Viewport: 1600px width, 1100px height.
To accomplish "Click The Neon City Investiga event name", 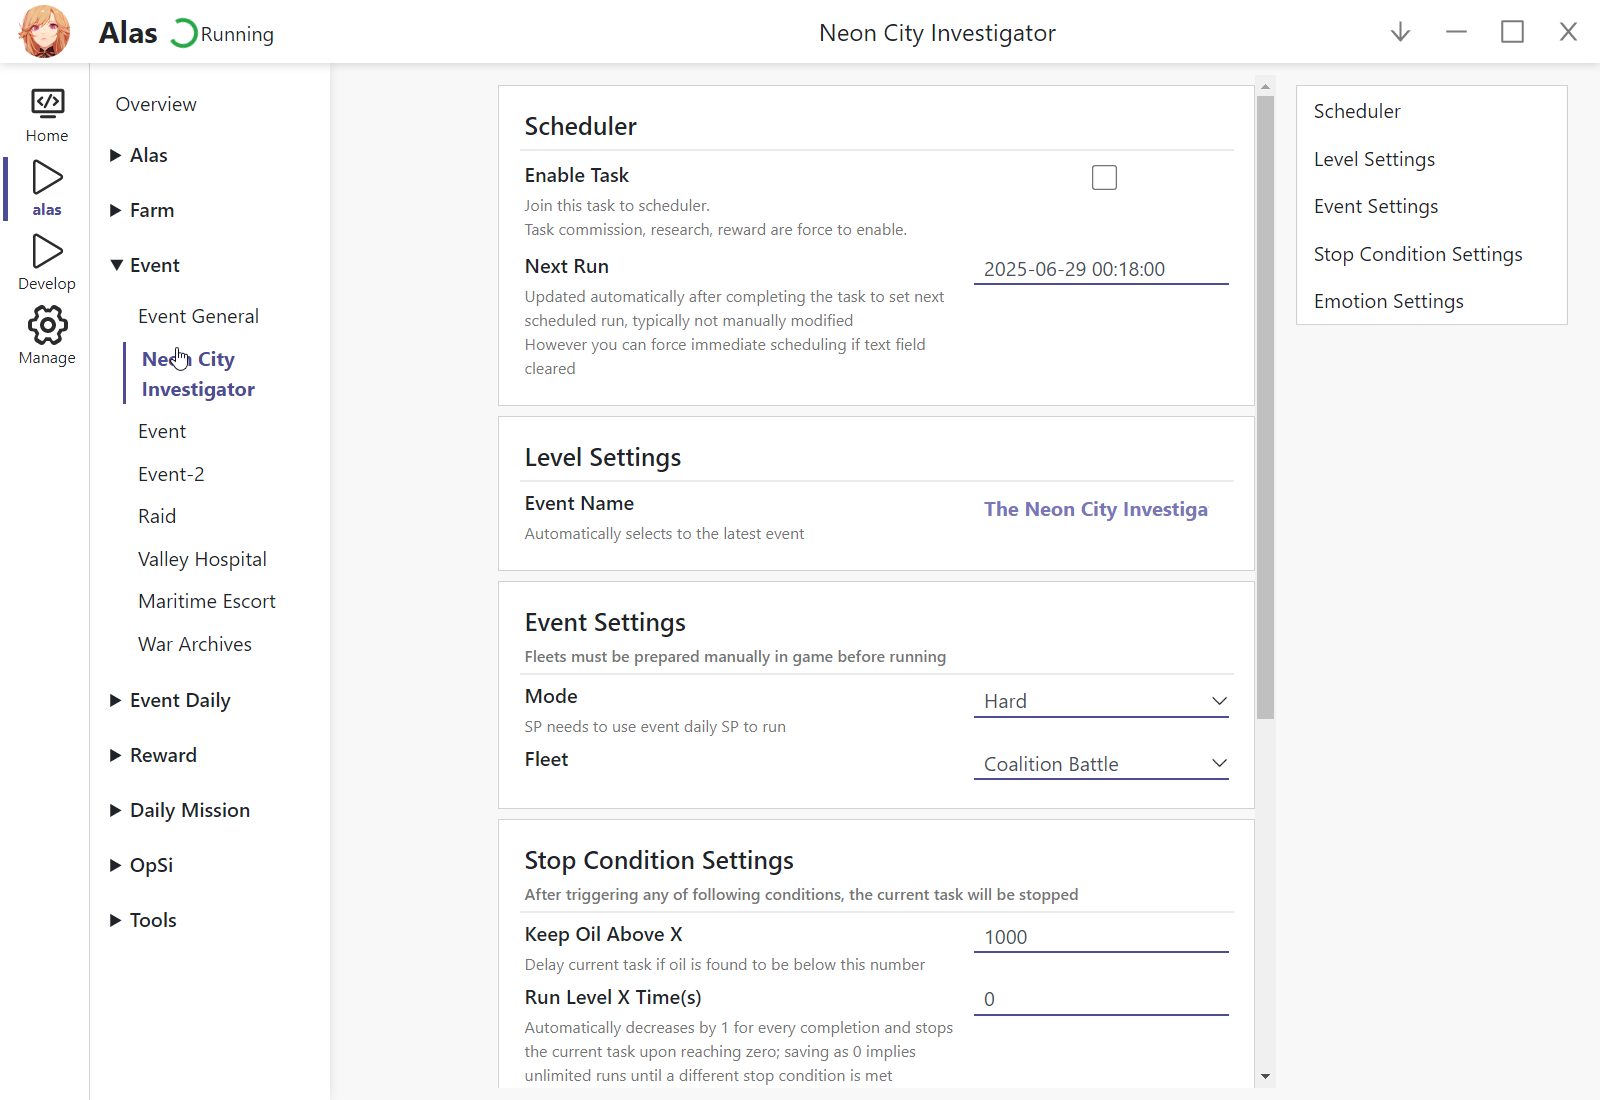I will point(1096,509).
